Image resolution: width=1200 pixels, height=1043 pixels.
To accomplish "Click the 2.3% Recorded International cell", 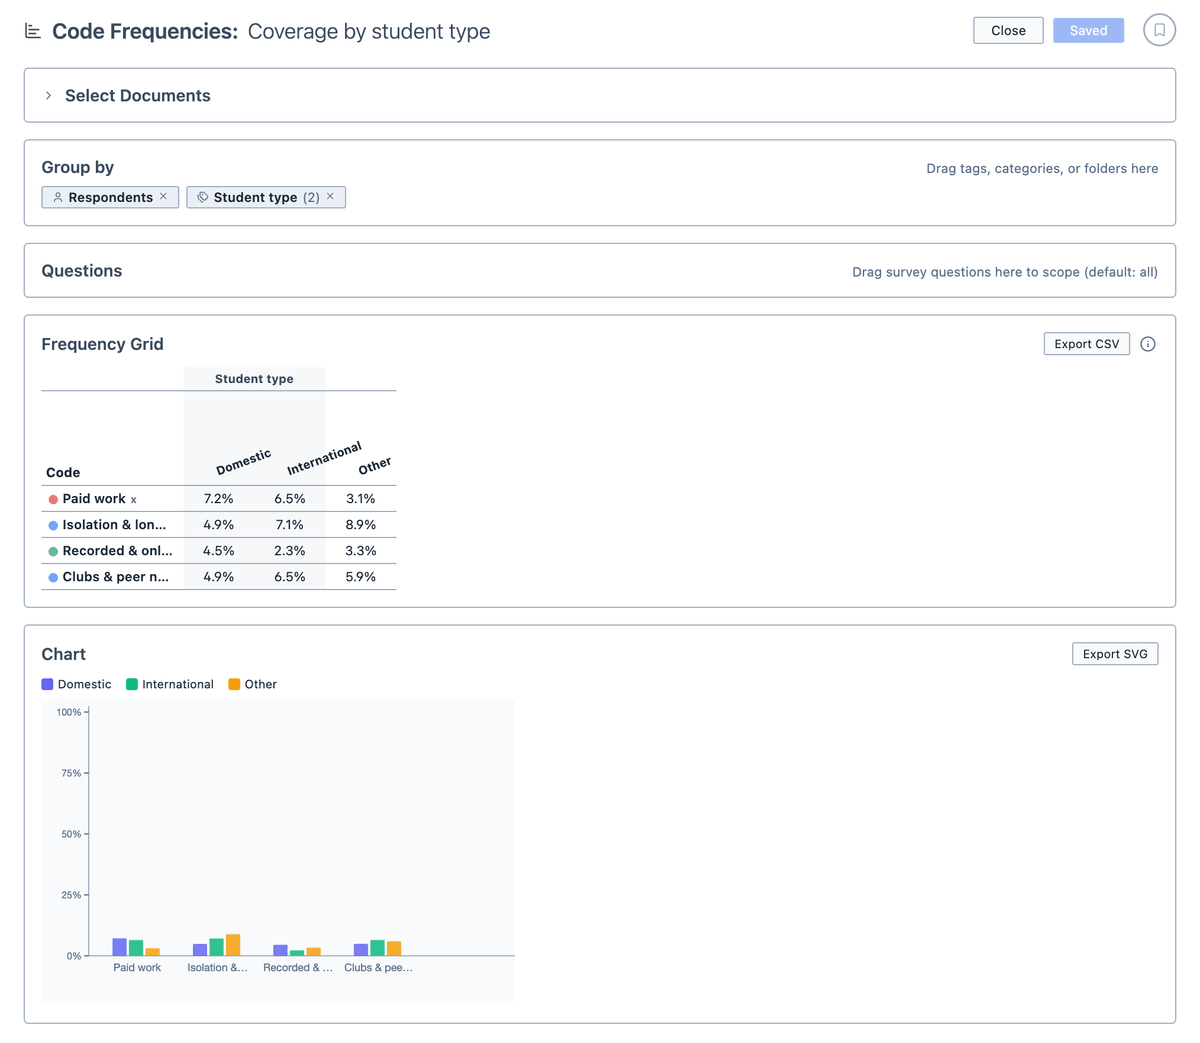I will [x=290, y=551].
